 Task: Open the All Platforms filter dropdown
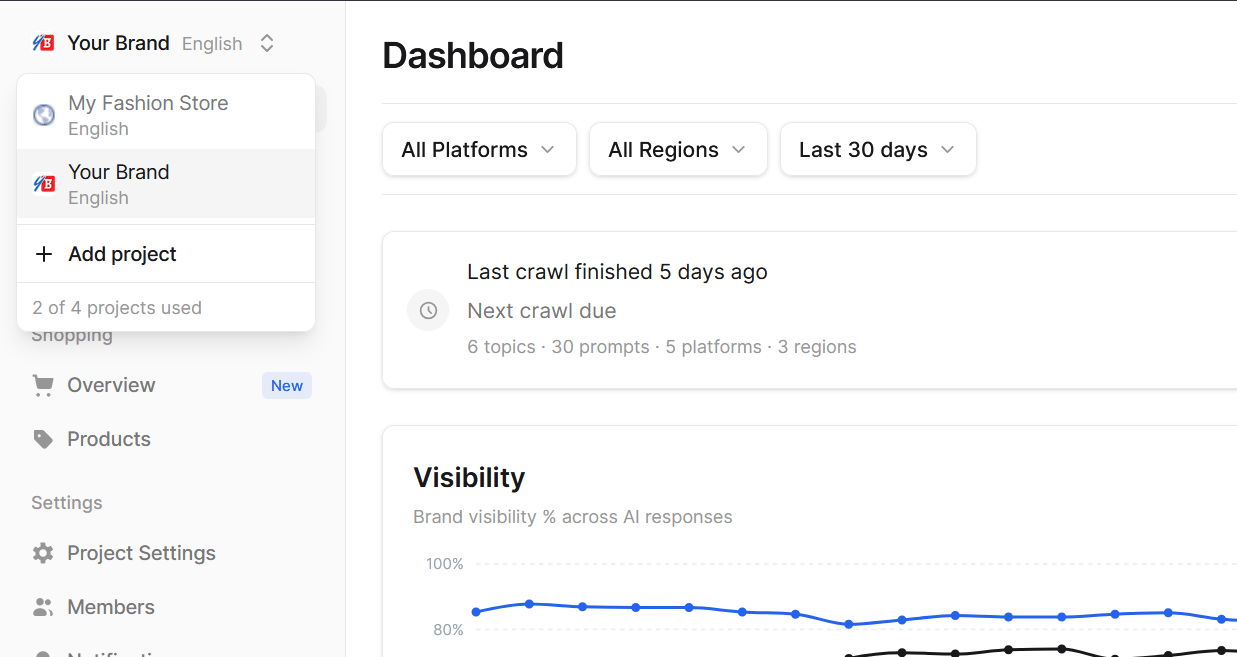pos(479,149)
